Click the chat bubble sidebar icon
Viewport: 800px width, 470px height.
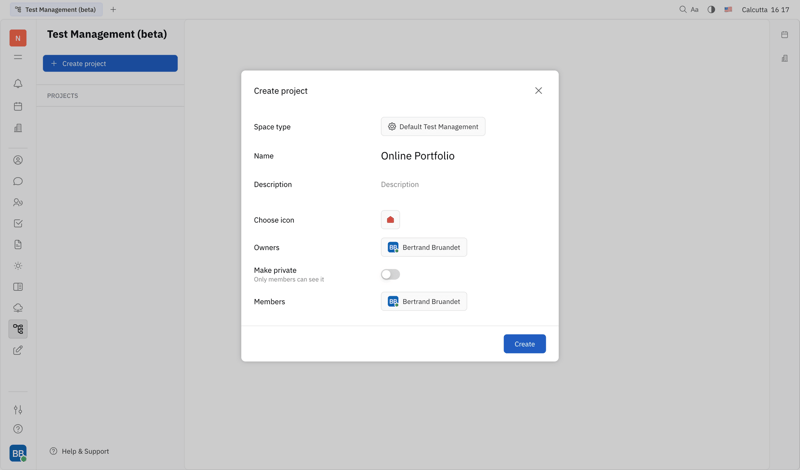click(18, 181)
